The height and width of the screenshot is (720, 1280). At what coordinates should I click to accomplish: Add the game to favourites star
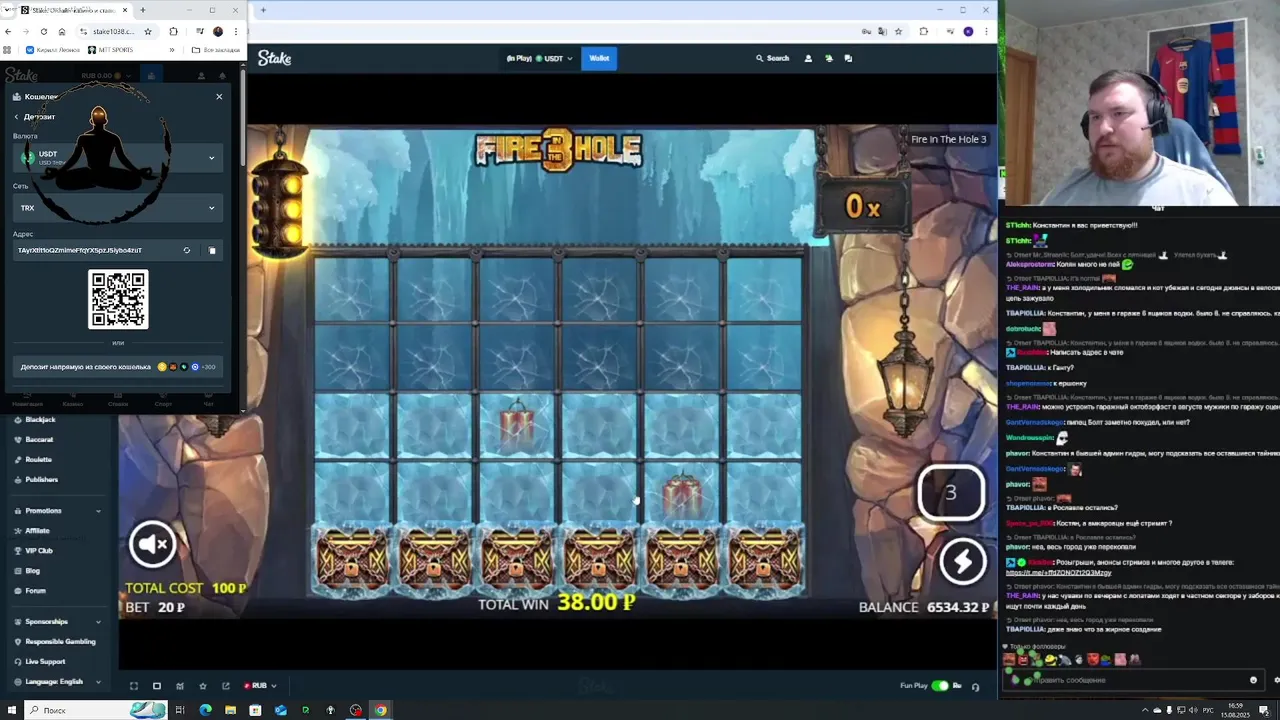coord(203,686)
